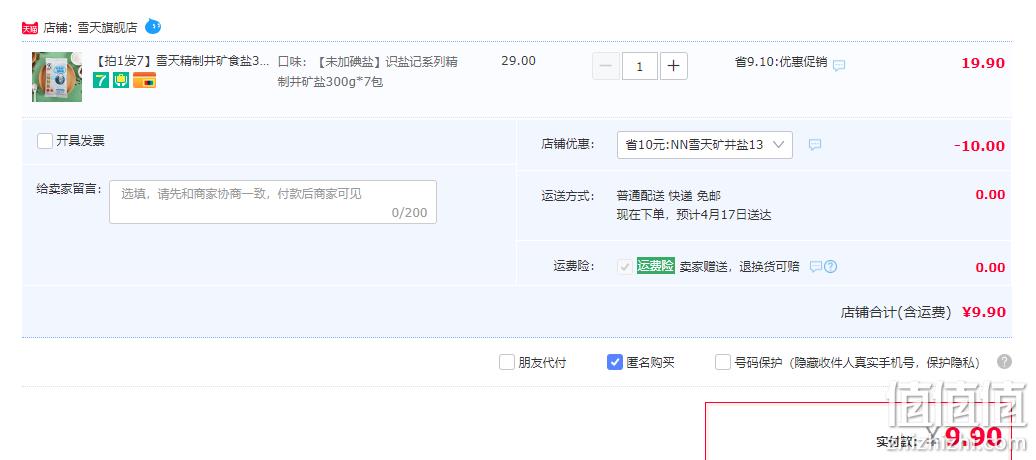Decrease the quantity with the minus button
Screen dimensions: 1036x460
(606, 66)
